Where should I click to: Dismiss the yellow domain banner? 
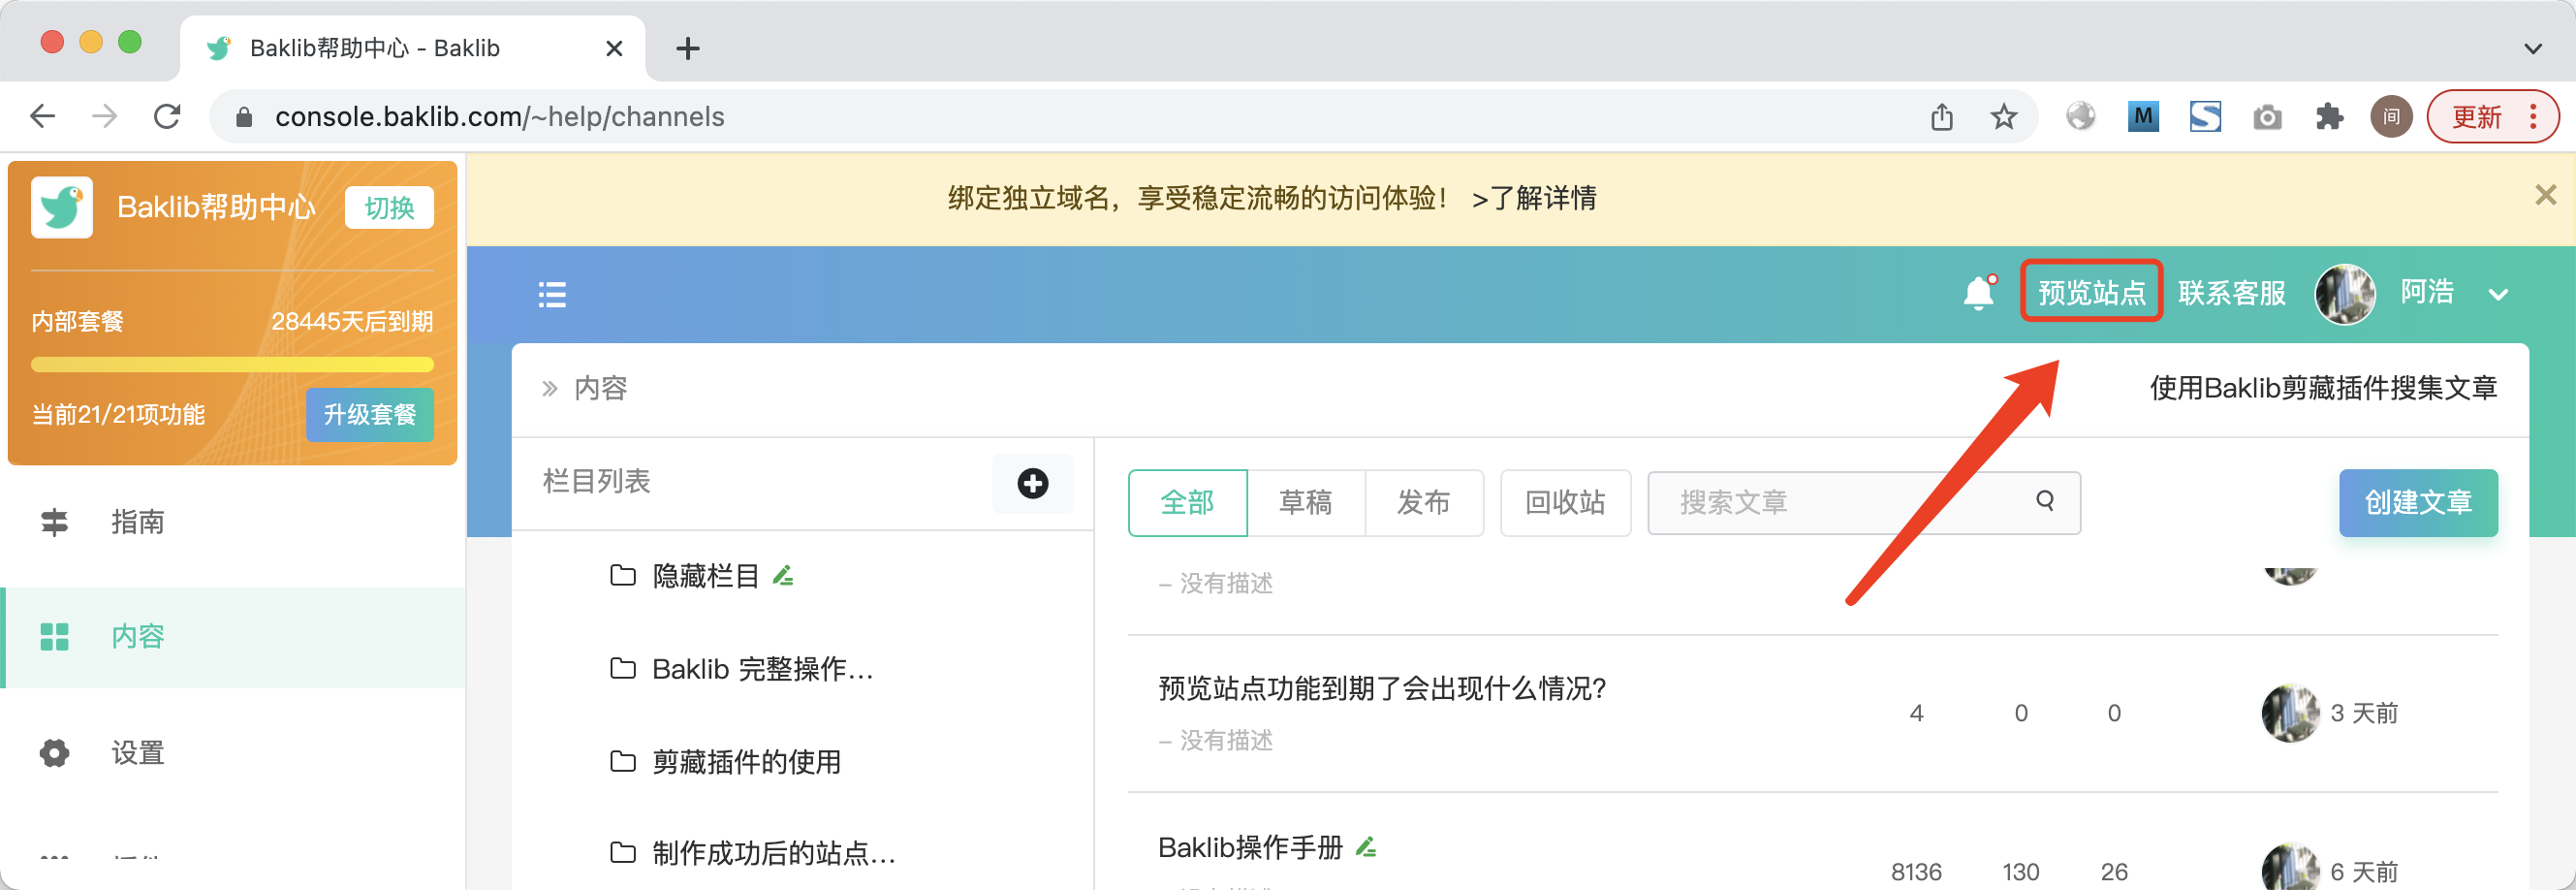point(2545,195)
